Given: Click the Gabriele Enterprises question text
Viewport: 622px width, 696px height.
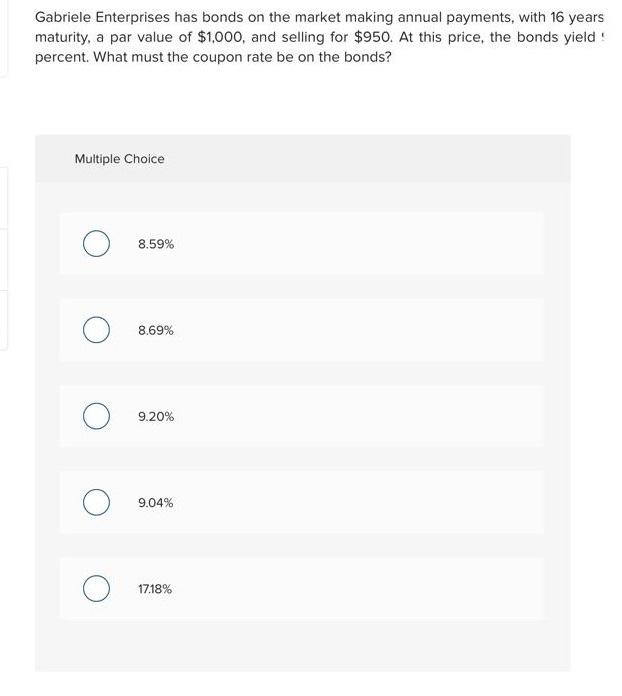Looking at the screenshot, I should tap(319, 37).
